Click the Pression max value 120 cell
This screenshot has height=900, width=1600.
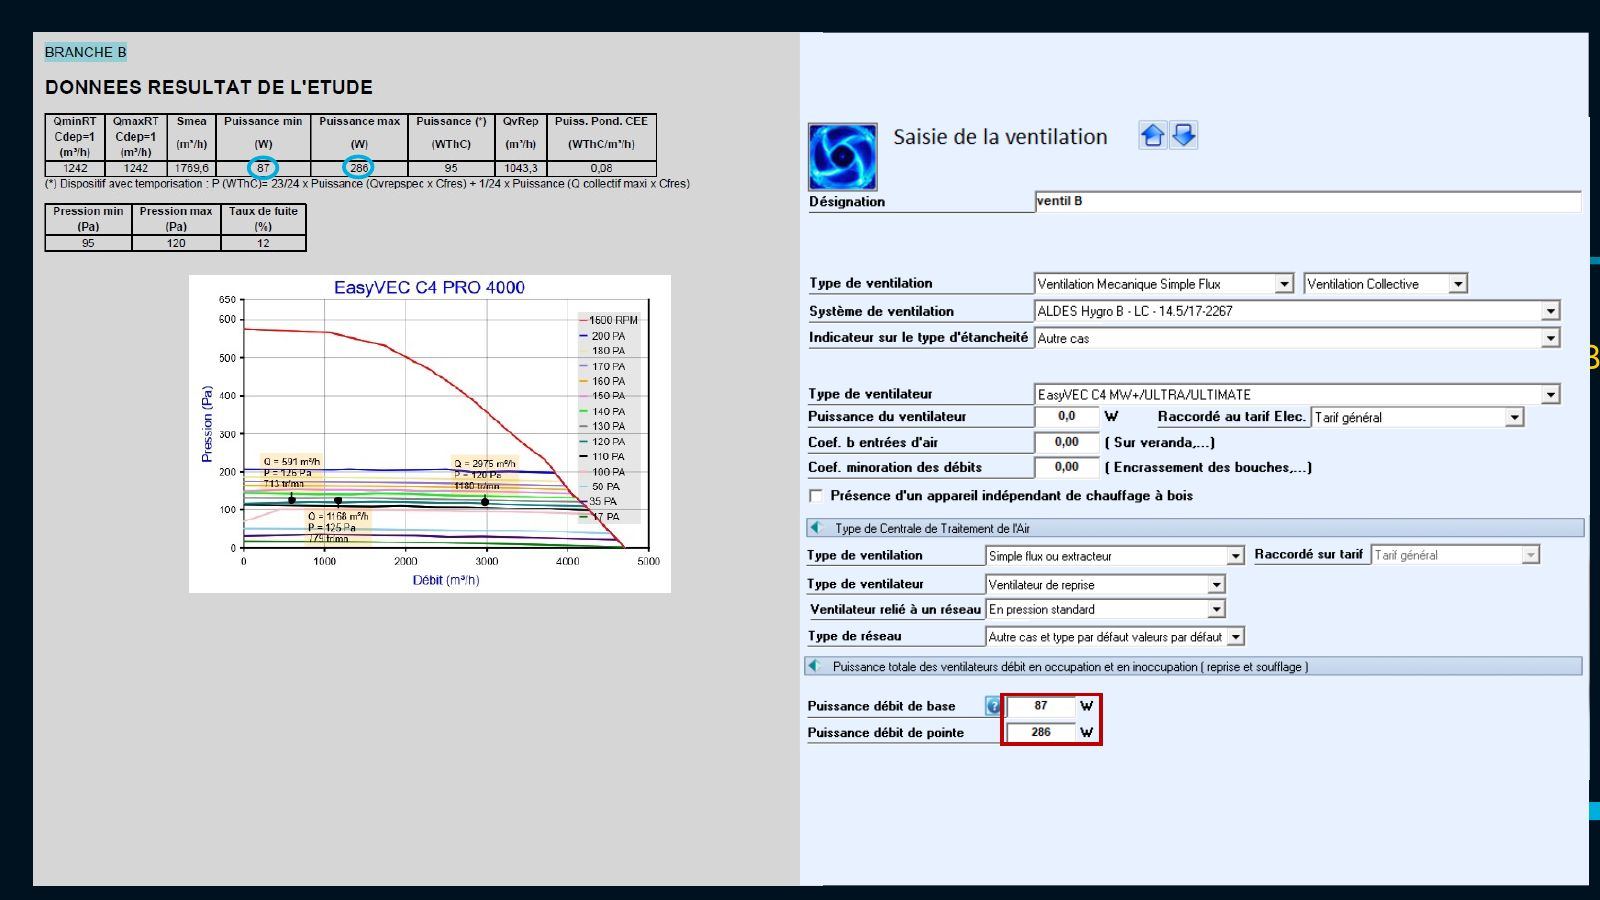click(176, 243)
